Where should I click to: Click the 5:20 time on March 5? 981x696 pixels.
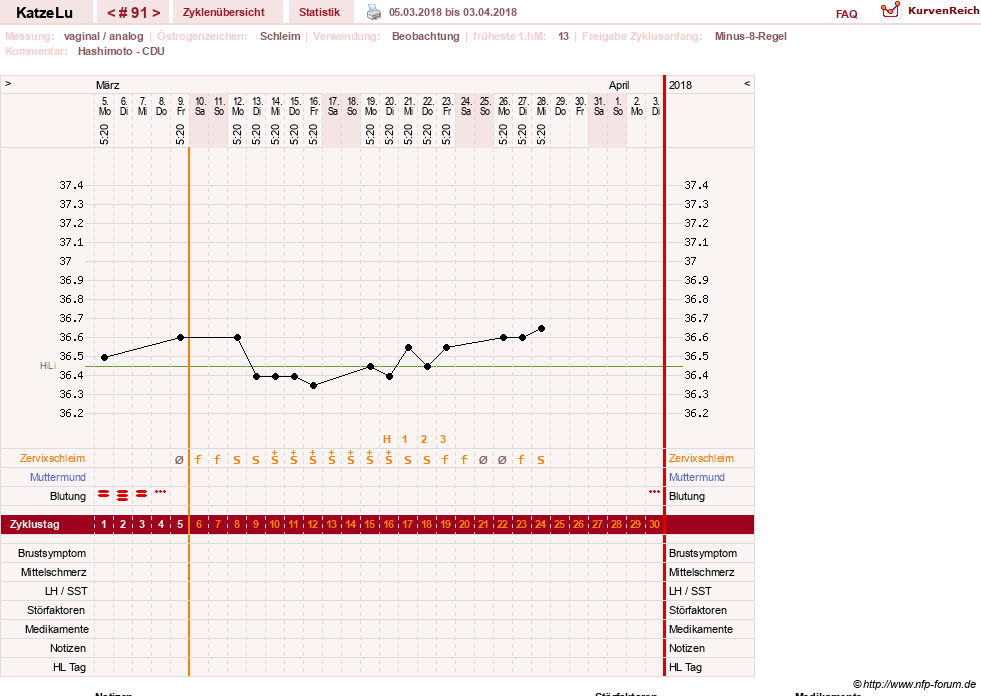104,134
